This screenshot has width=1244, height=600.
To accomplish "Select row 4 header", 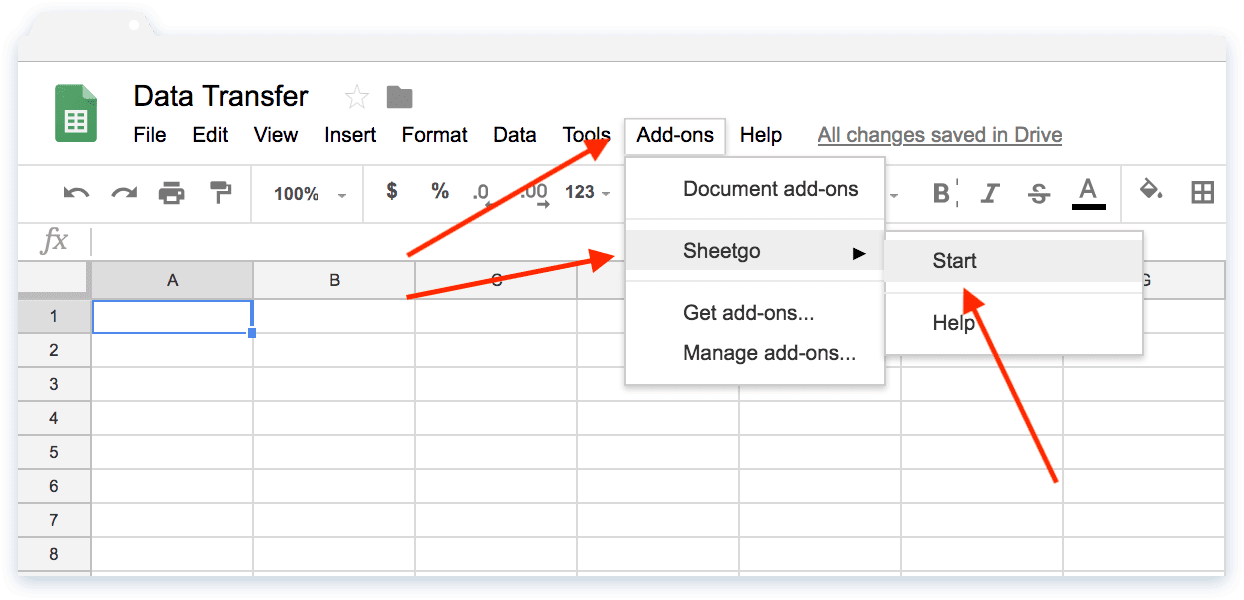I will tap(54, 418).
